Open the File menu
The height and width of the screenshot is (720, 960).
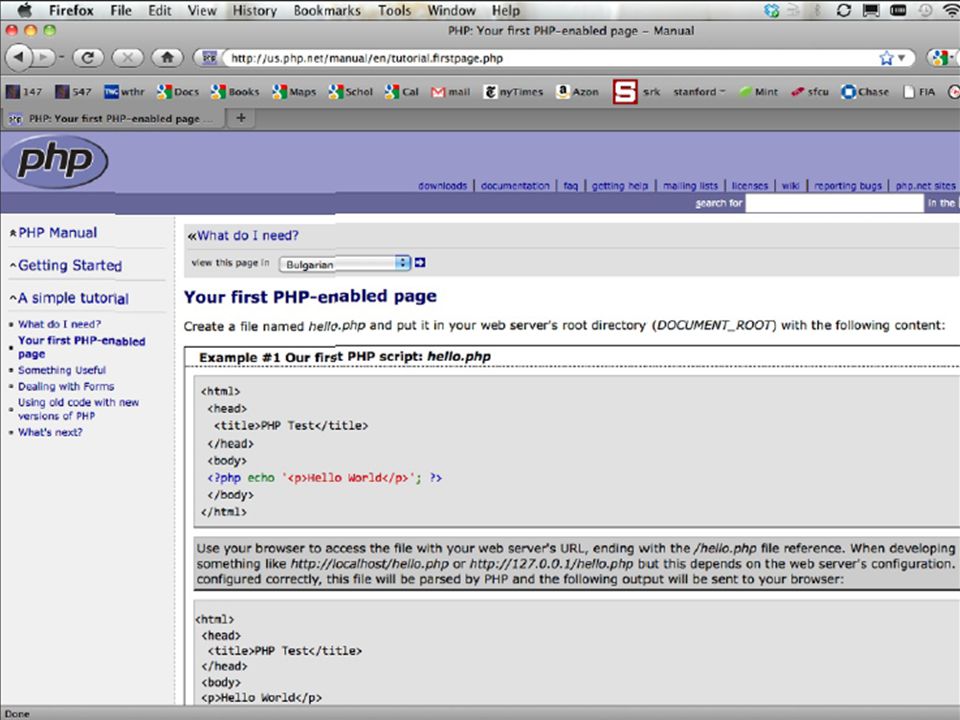[121, 10]
